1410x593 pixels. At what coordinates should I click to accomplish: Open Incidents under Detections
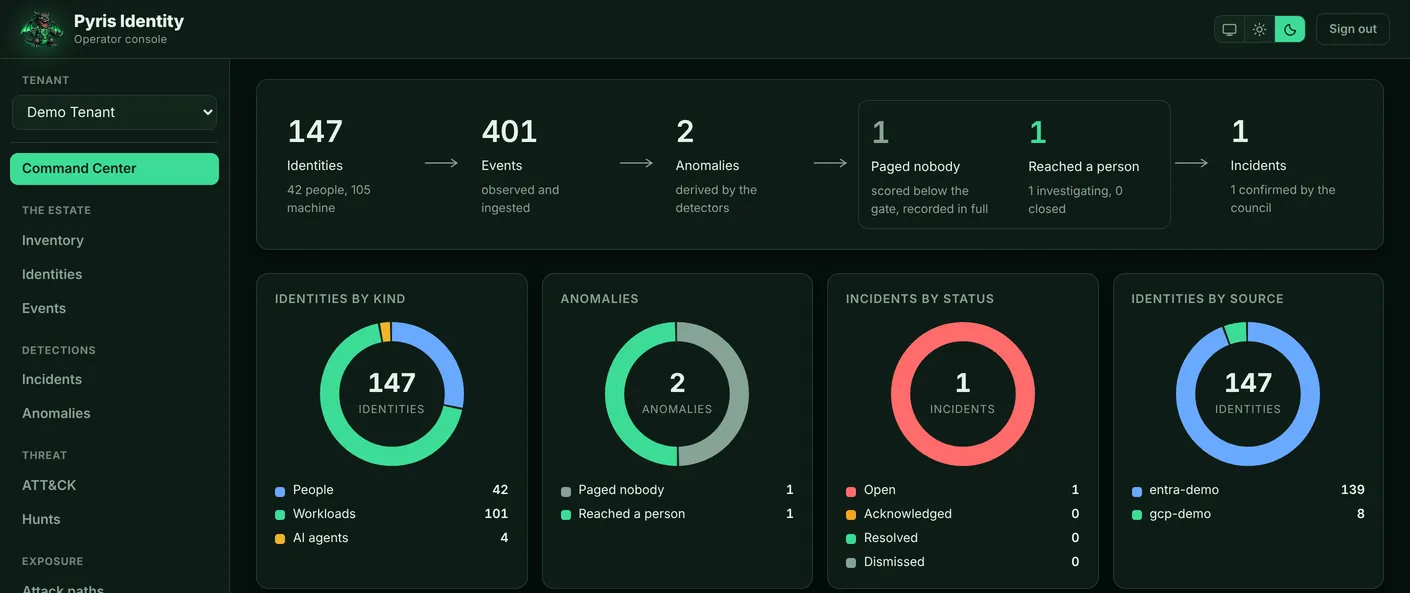tap(52, 379)
